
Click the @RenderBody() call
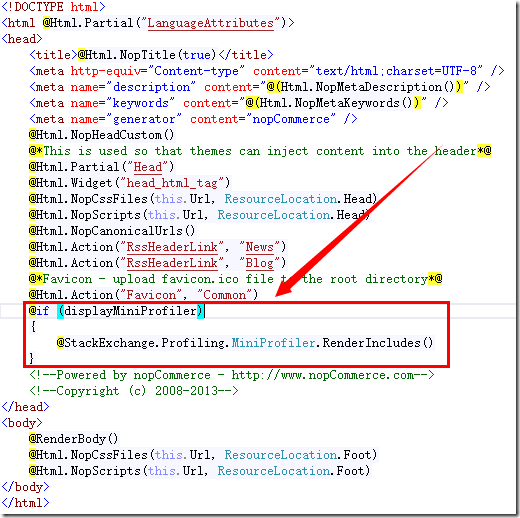(x=73, y=439)
